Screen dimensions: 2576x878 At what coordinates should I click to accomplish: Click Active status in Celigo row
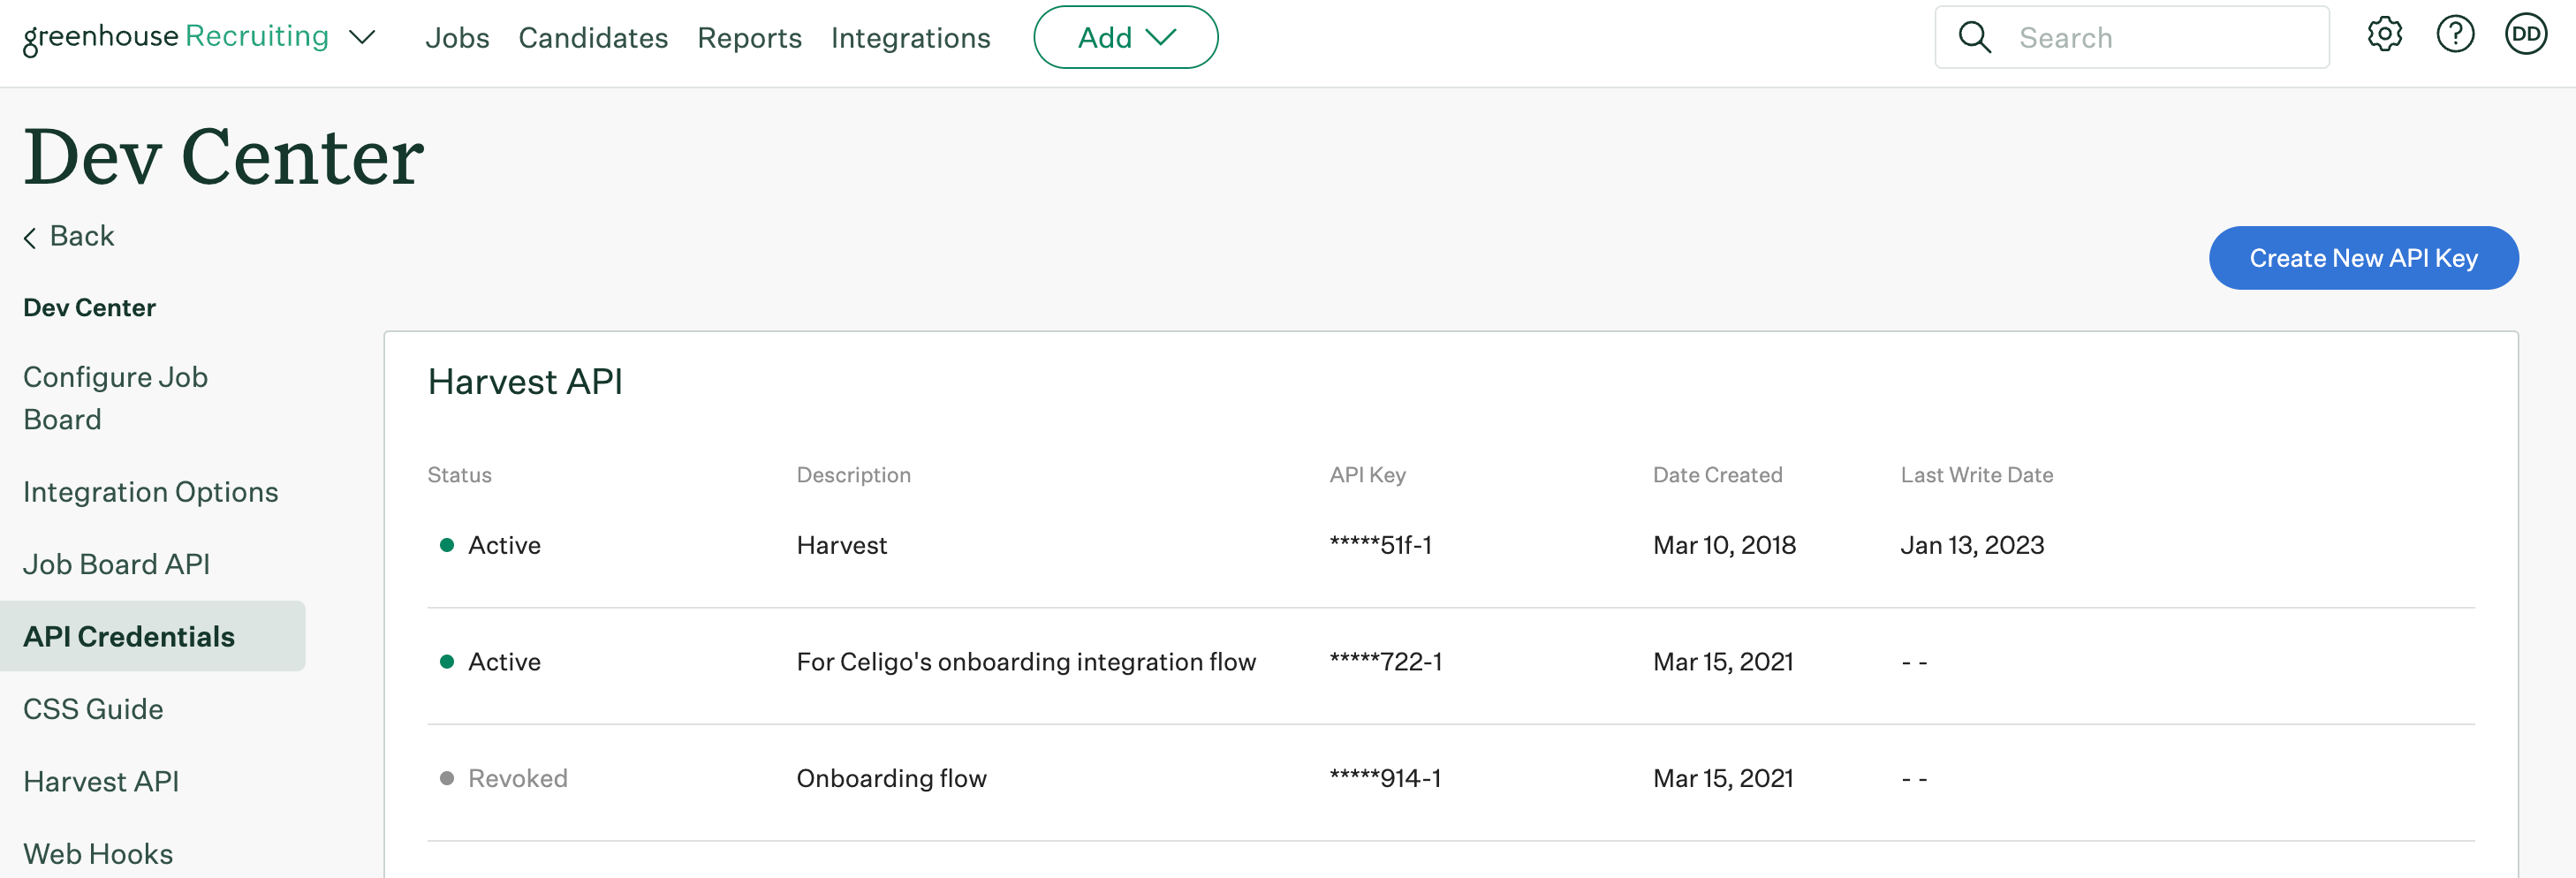click(x=504, y=662)
